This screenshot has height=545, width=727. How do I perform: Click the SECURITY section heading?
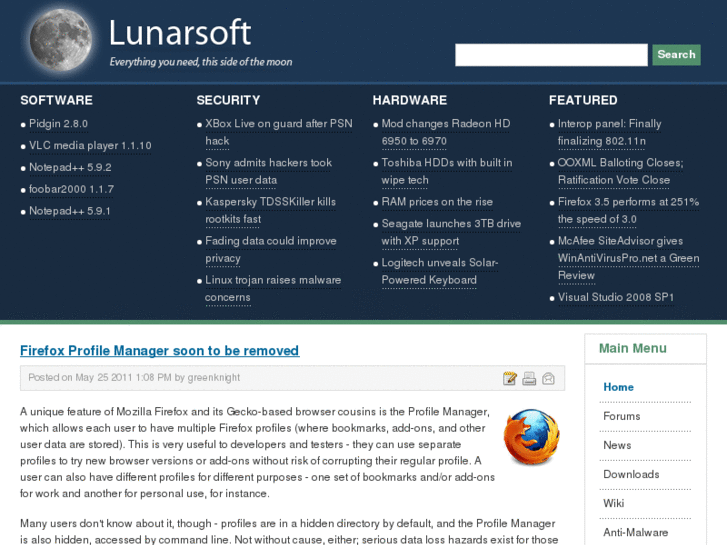point(228,100)
